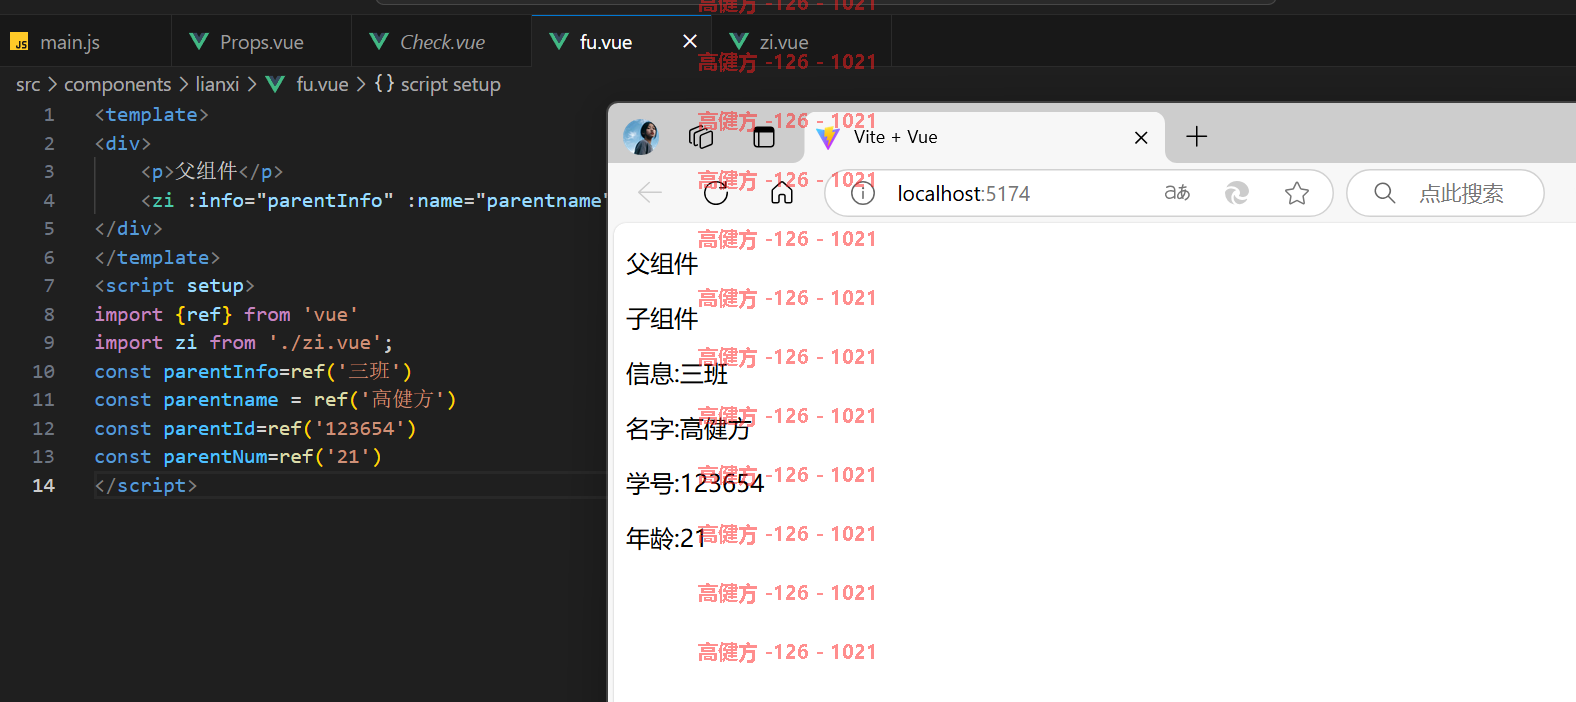The image size is (1576, 702).
Task: Click the Edge swirl icon in address bar
Action: [1237, 193]
